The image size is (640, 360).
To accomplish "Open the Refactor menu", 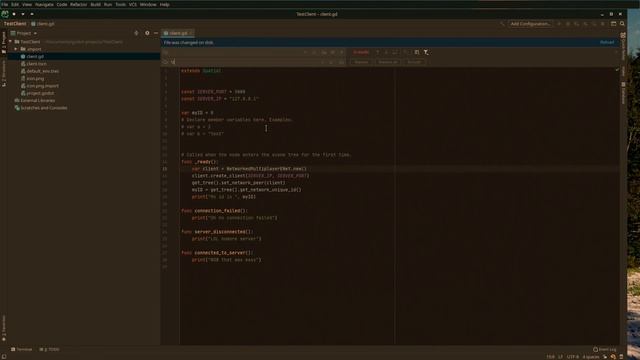I will pos(78,4).
